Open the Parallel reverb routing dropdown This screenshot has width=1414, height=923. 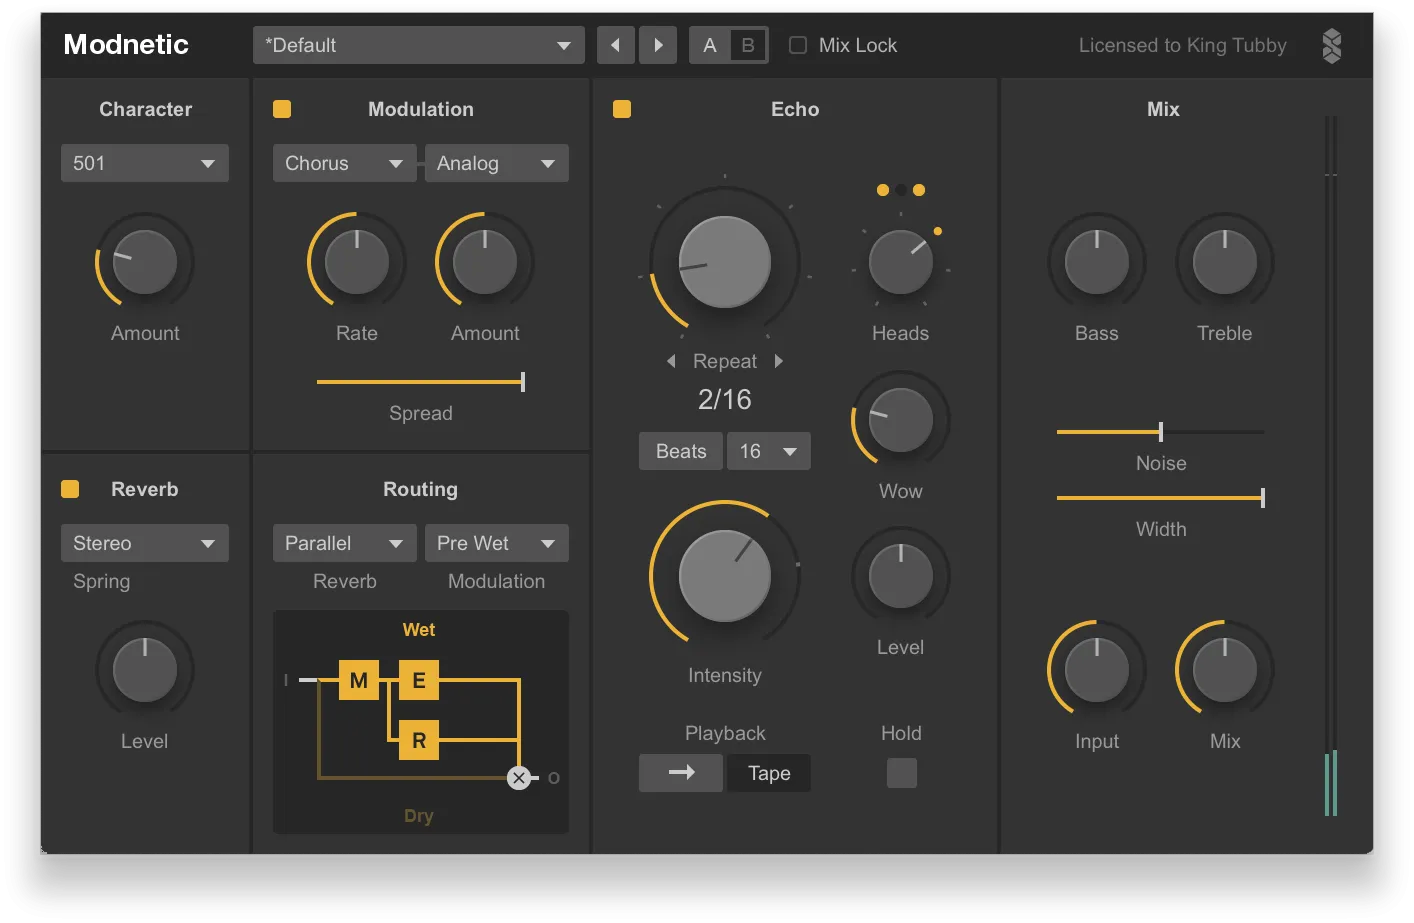point(345,543)
